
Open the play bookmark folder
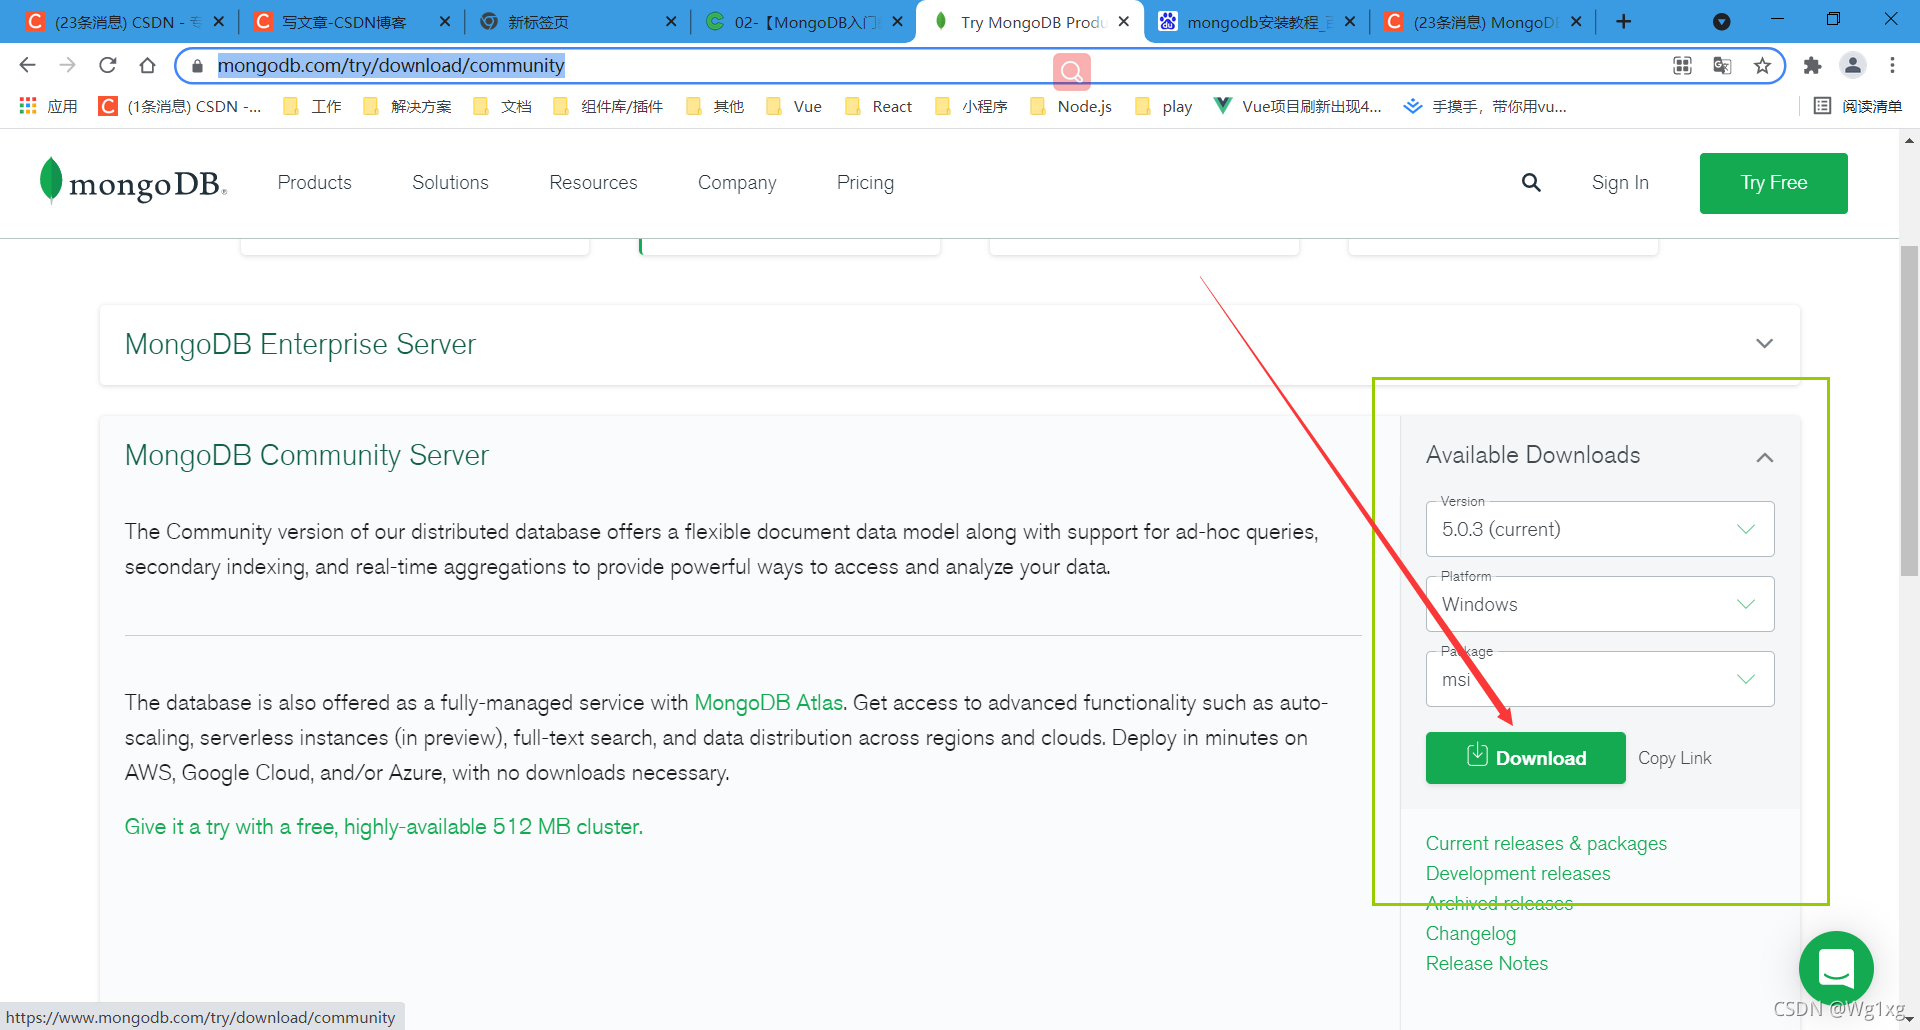click(x=1164, y=106)
